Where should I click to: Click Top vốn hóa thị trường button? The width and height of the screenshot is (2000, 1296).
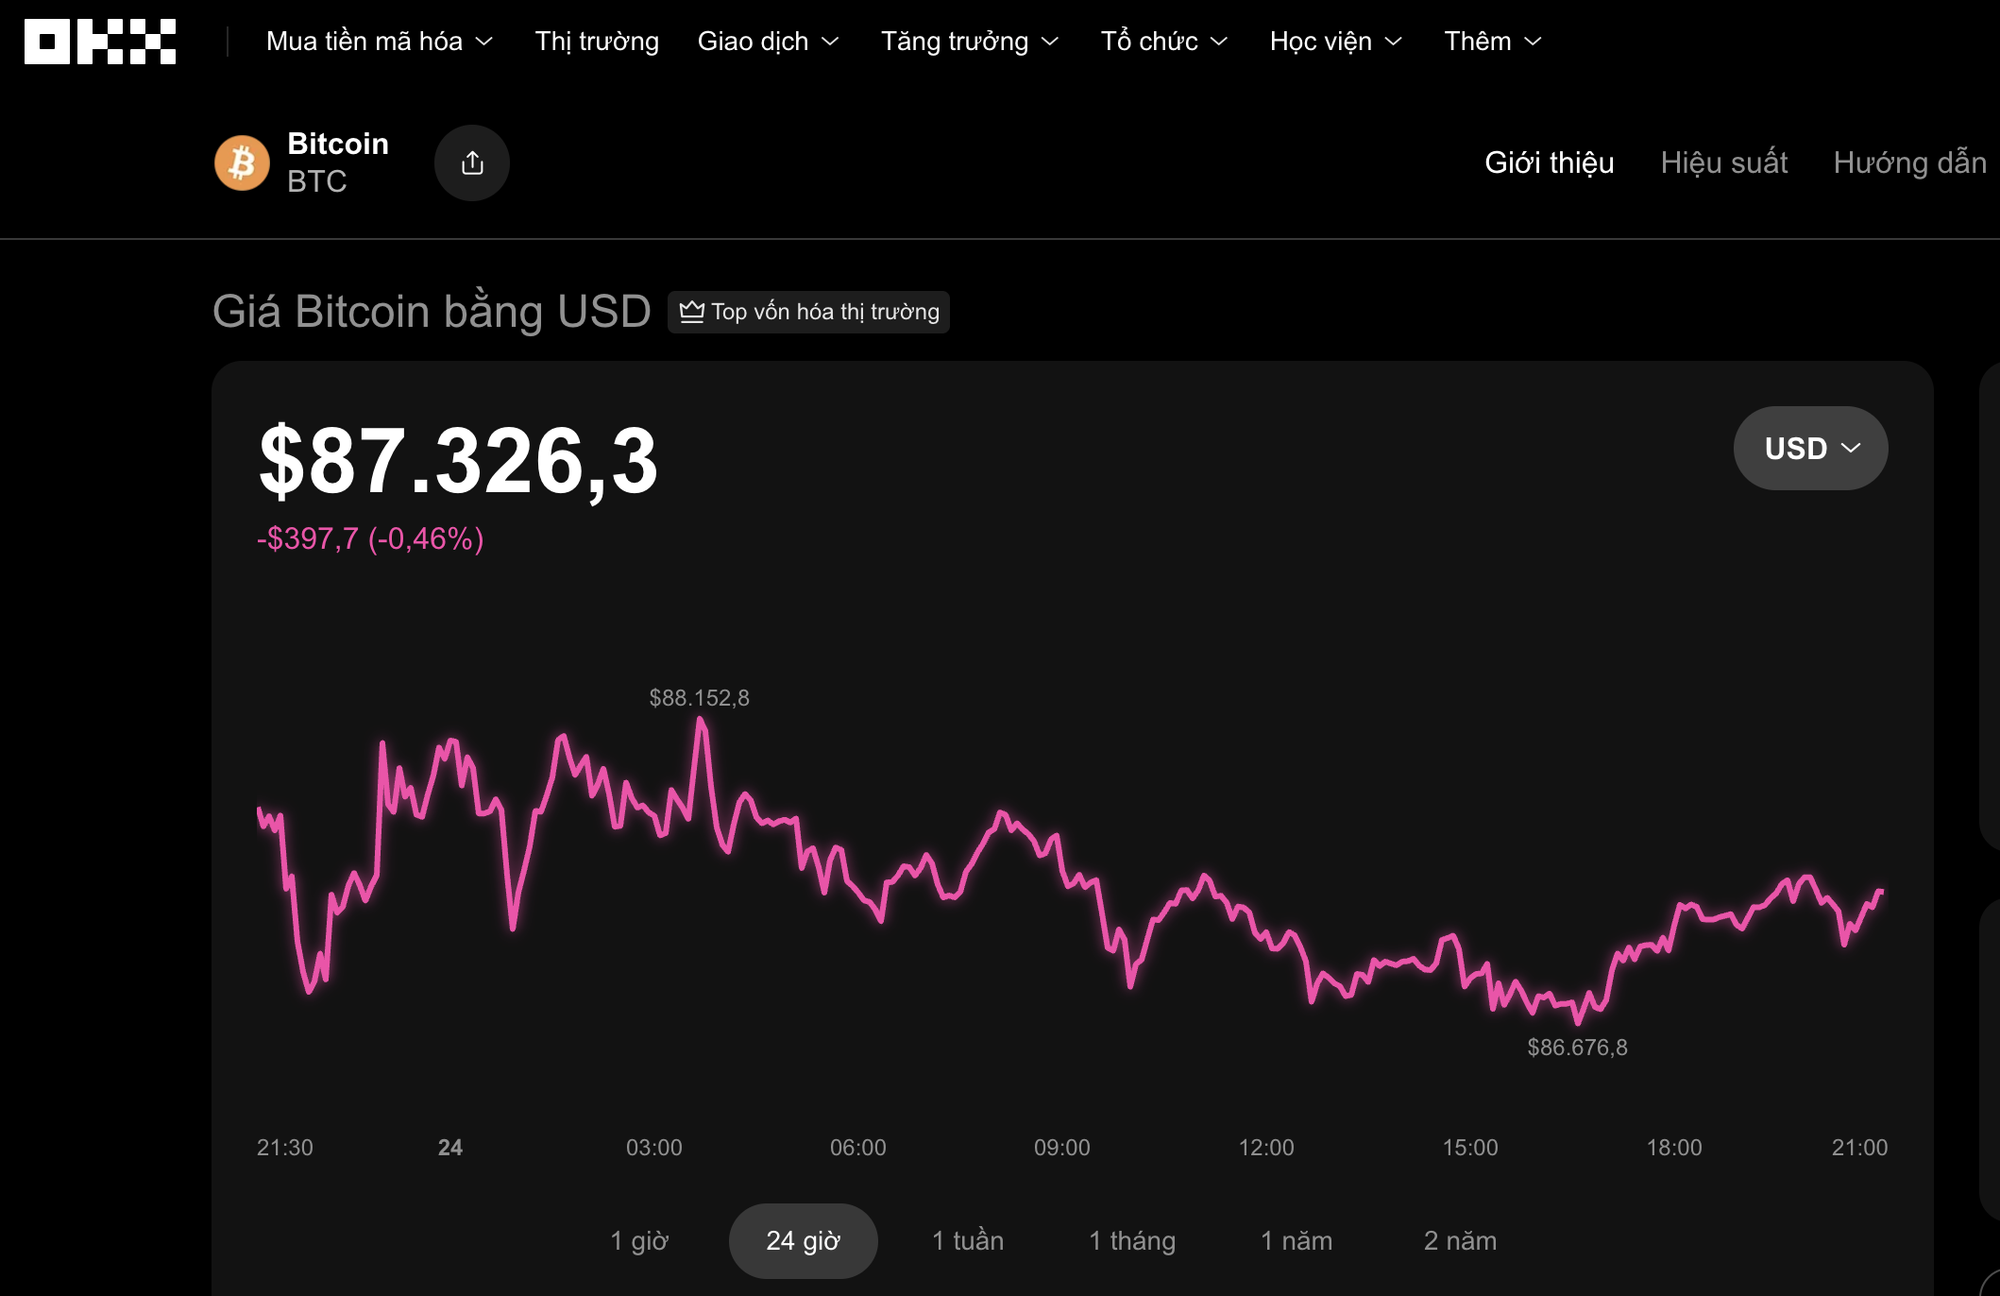click(808, 312)
